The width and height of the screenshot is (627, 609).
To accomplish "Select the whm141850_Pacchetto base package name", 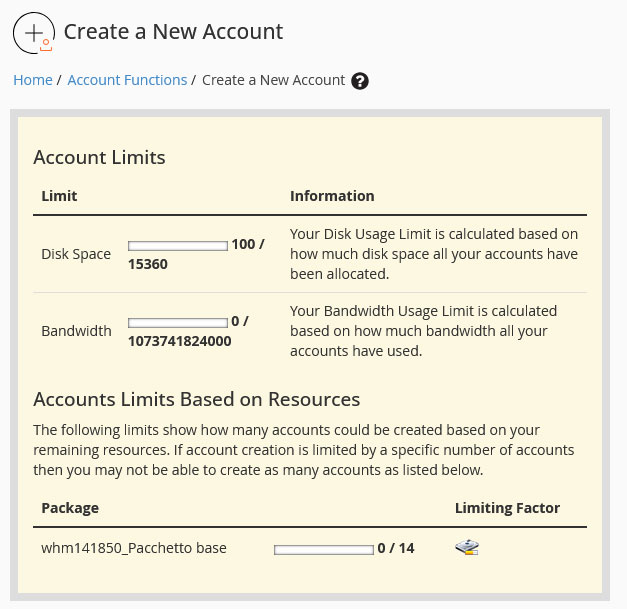I will pyautogui.click(x=134, y=548).
